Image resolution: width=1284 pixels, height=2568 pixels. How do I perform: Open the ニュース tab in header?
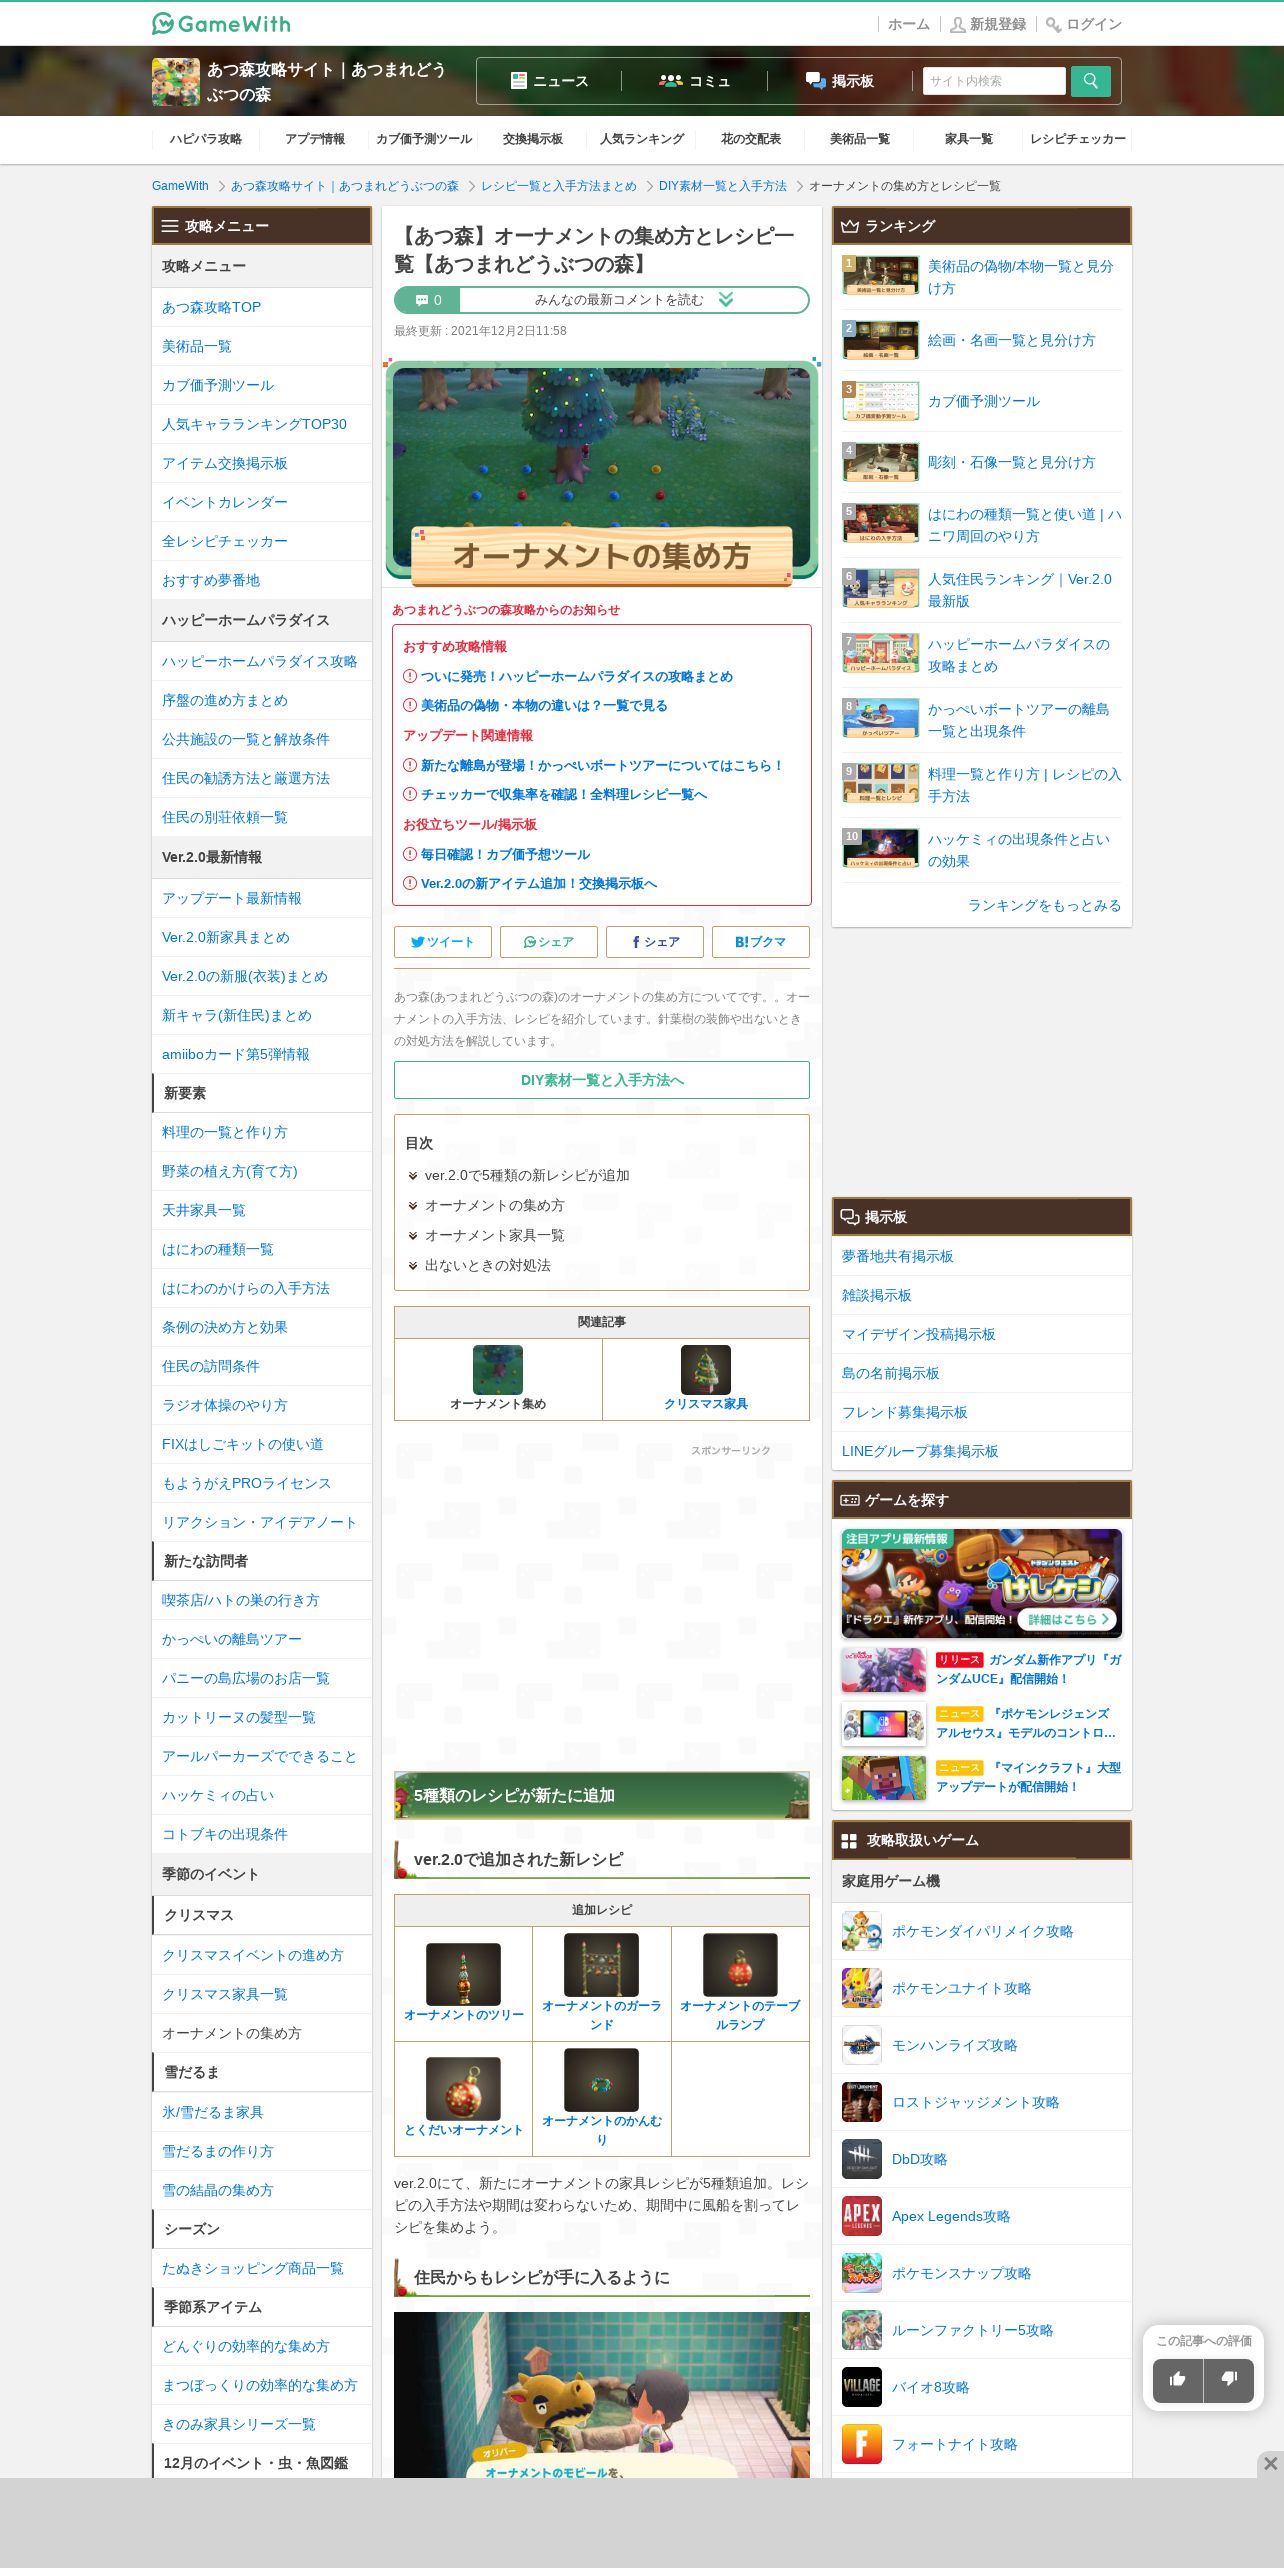coord(549,81)
